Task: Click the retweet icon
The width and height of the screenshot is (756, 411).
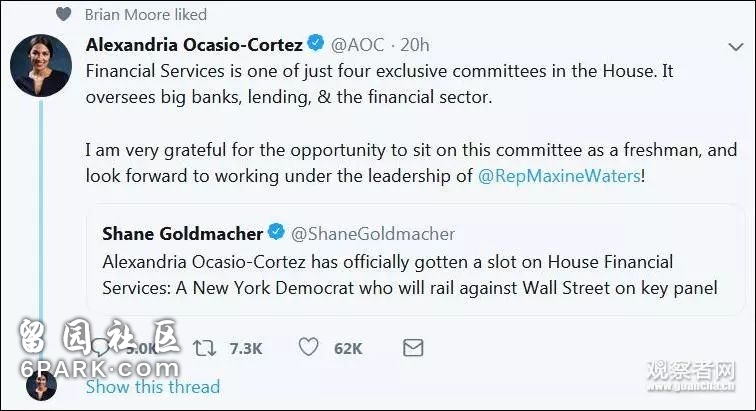Action: coord(204,348)
